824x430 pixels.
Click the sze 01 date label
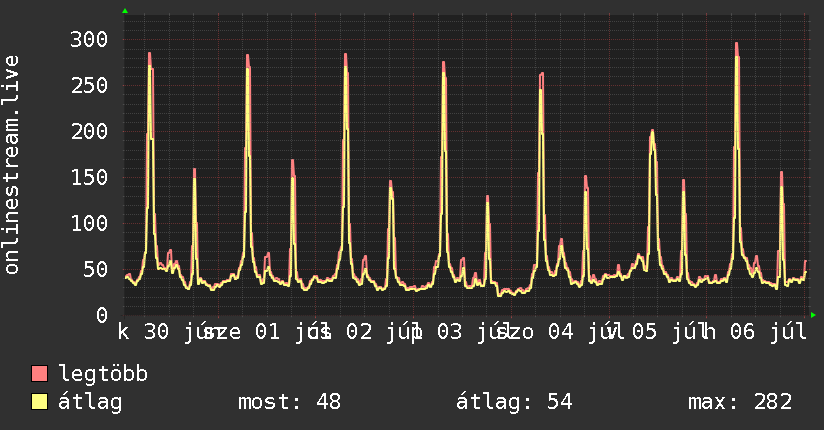pos(241,332)
